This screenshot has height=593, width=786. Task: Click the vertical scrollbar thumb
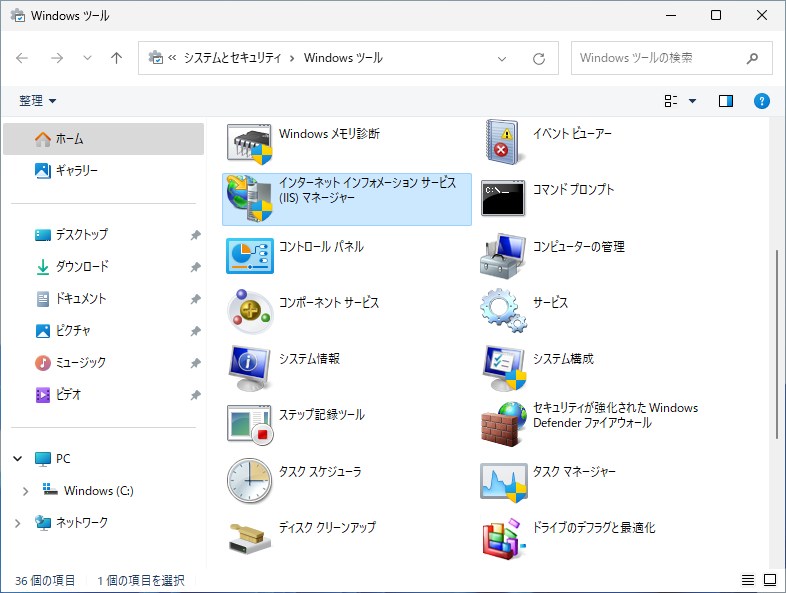point(777,343)
